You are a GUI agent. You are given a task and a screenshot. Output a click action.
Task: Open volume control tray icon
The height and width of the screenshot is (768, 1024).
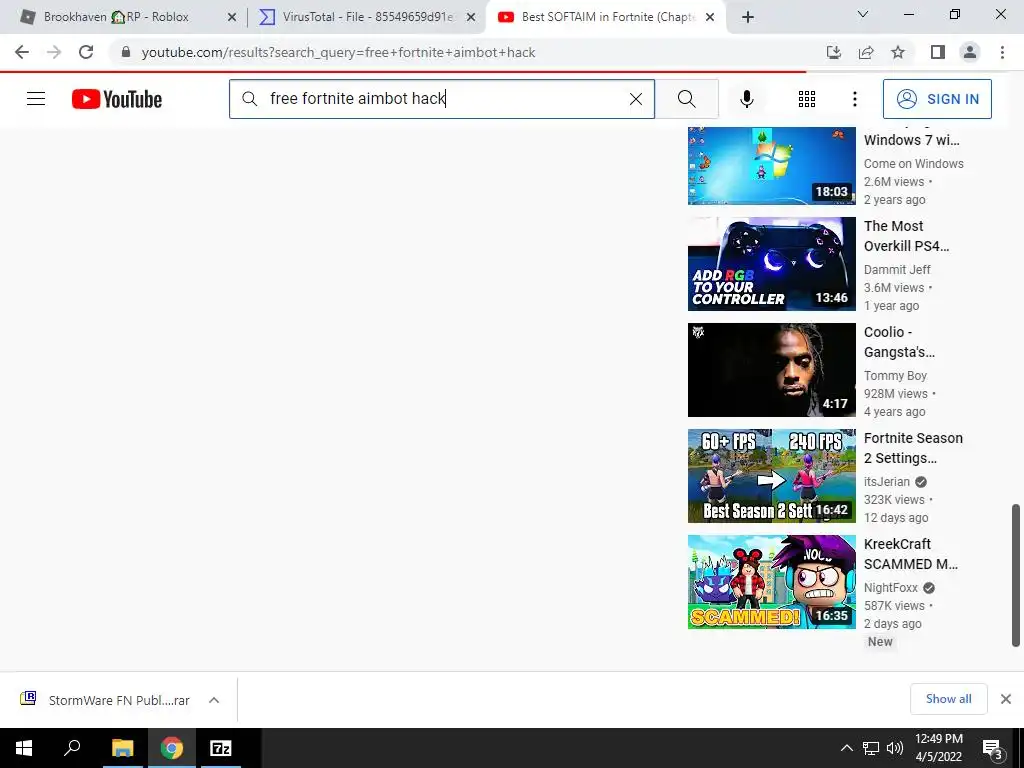tap(895, 748)
